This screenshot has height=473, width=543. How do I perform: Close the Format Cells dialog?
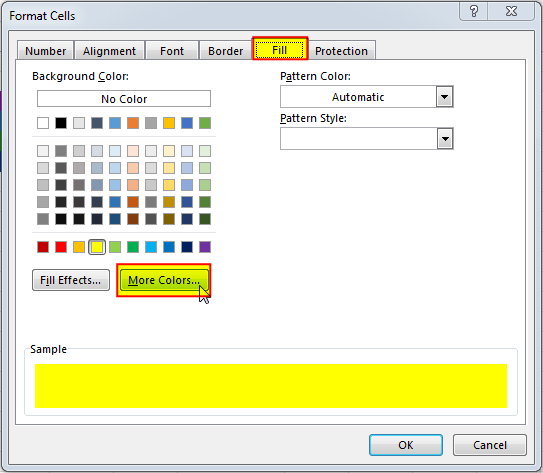(511, 11)
